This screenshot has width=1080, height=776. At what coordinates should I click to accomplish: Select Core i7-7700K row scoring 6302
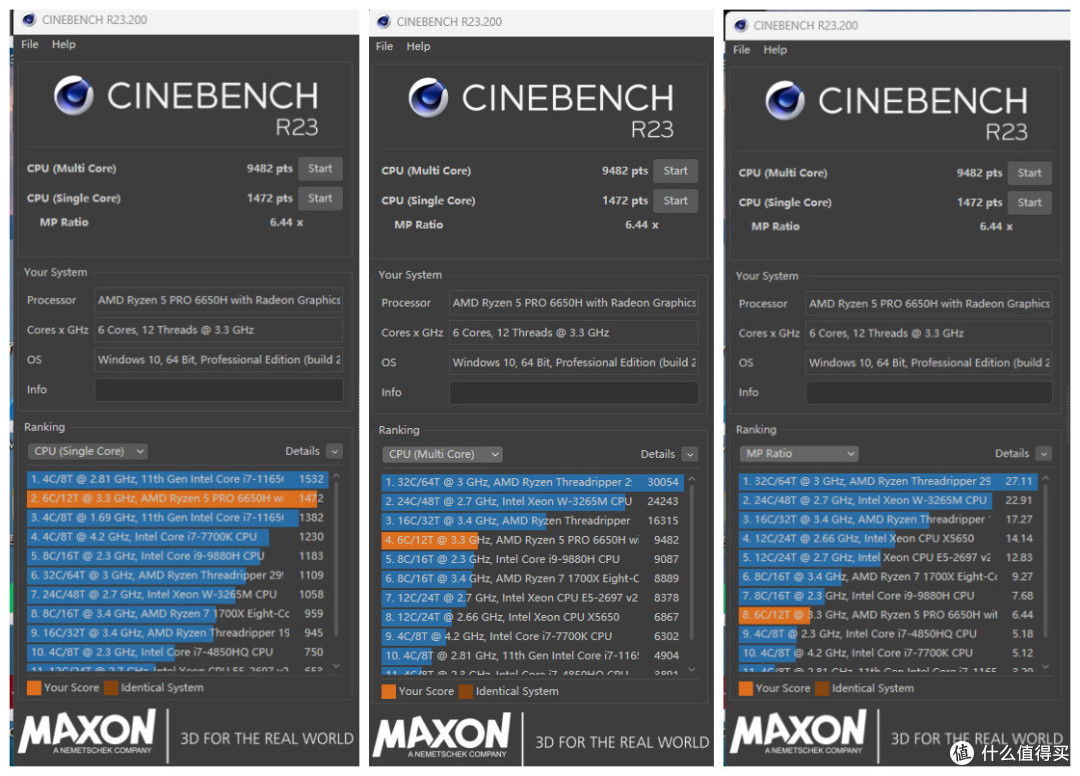tap(532, 636)
